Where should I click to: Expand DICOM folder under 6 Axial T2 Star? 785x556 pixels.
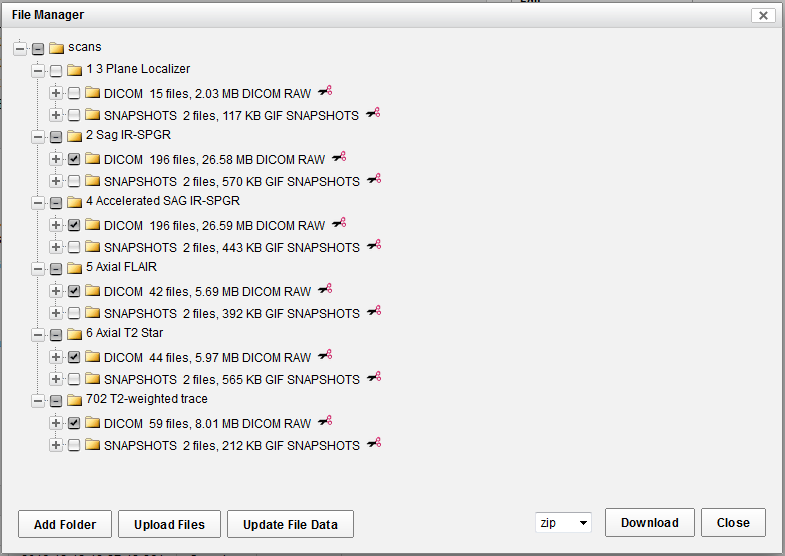click(x=56, y=357)
